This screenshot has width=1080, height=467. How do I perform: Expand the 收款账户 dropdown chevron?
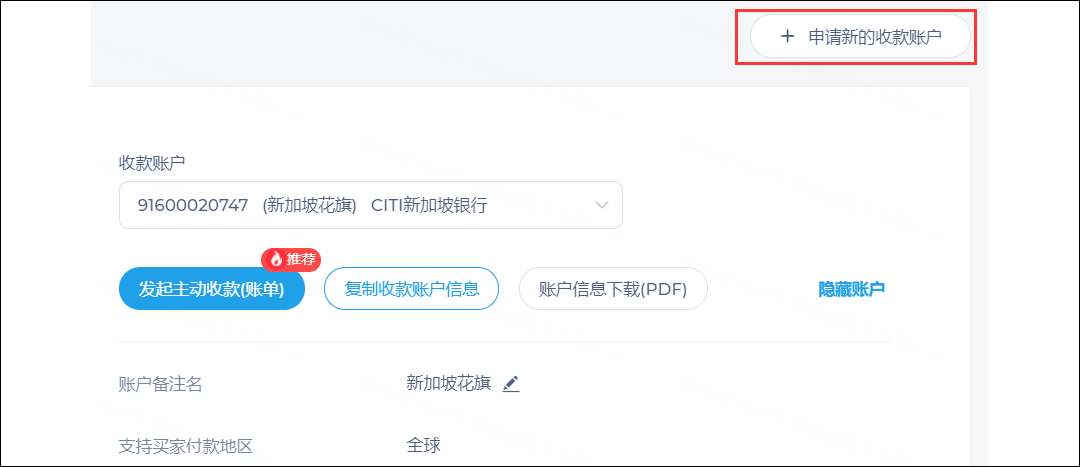coord(602,205)
